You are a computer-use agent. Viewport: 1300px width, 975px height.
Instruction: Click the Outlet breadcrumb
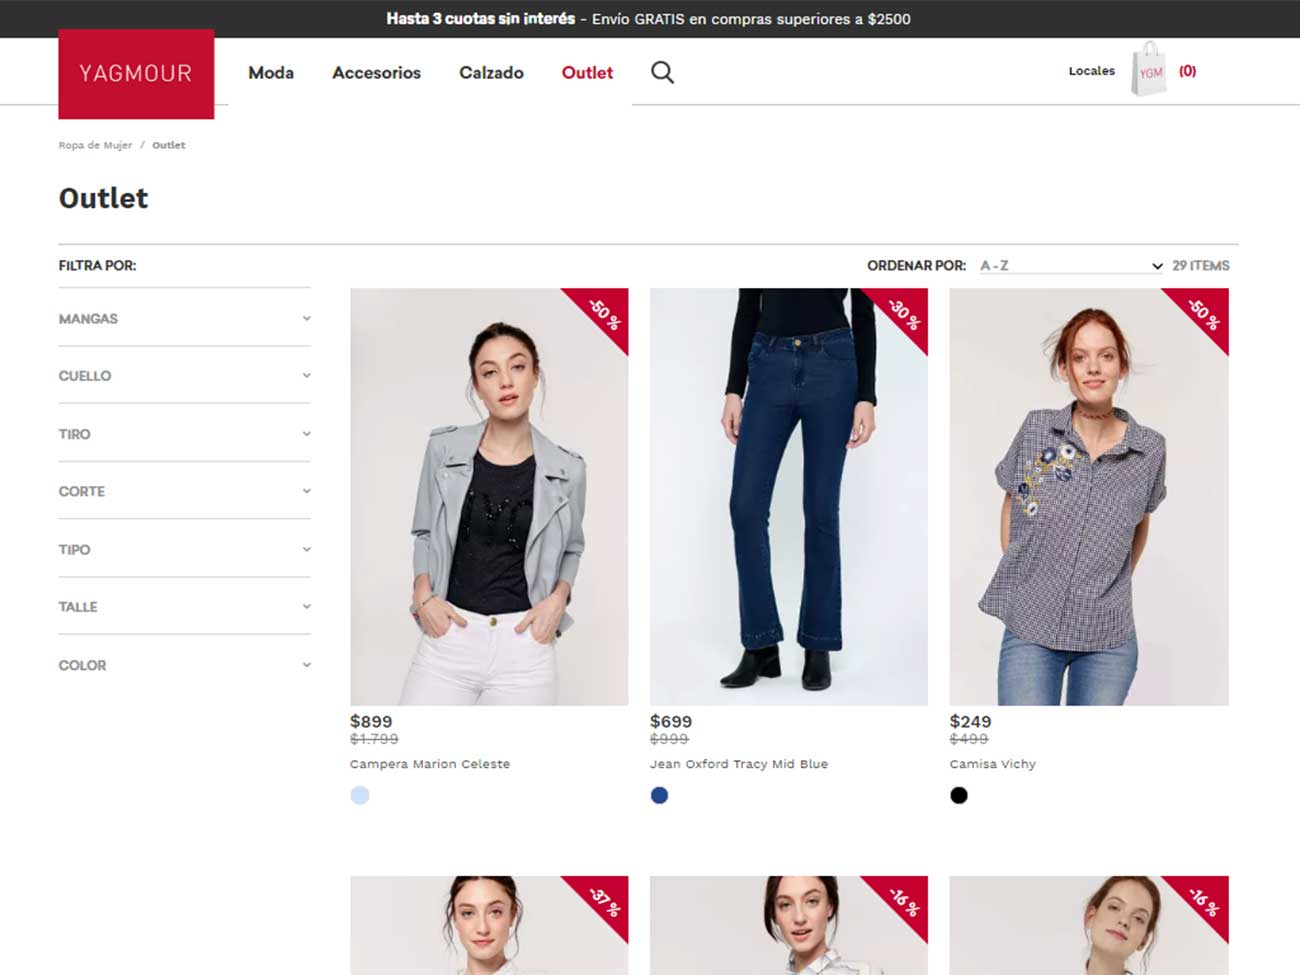click(168, 145)
